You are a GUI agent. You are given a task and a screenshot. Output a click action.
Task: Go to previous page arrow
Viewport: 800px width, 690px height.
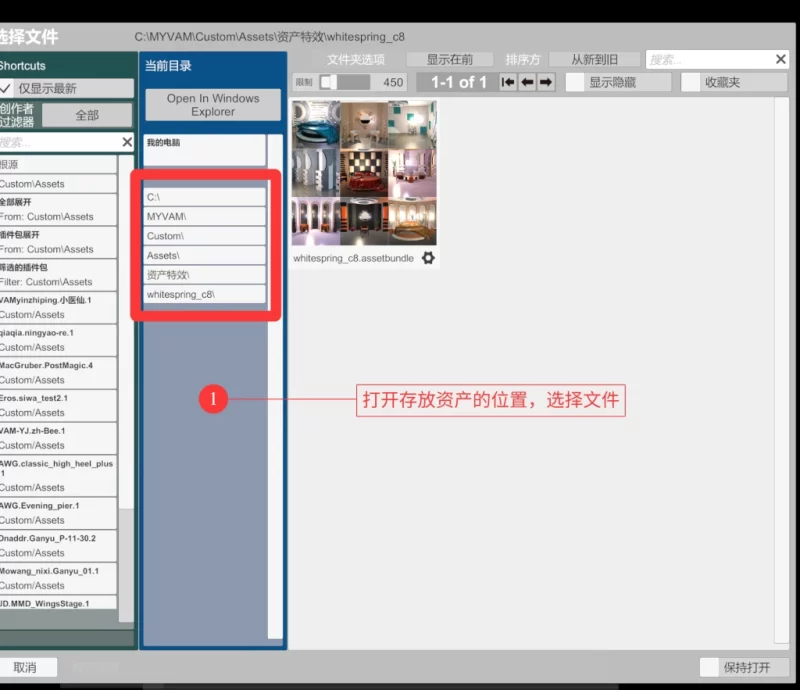[527, 82]
